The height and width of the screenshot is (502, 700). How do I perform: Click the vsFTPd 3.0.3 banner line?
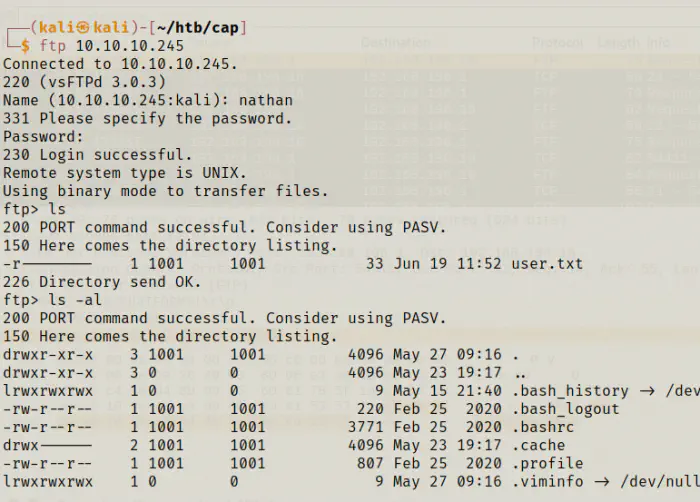(85, 82)
